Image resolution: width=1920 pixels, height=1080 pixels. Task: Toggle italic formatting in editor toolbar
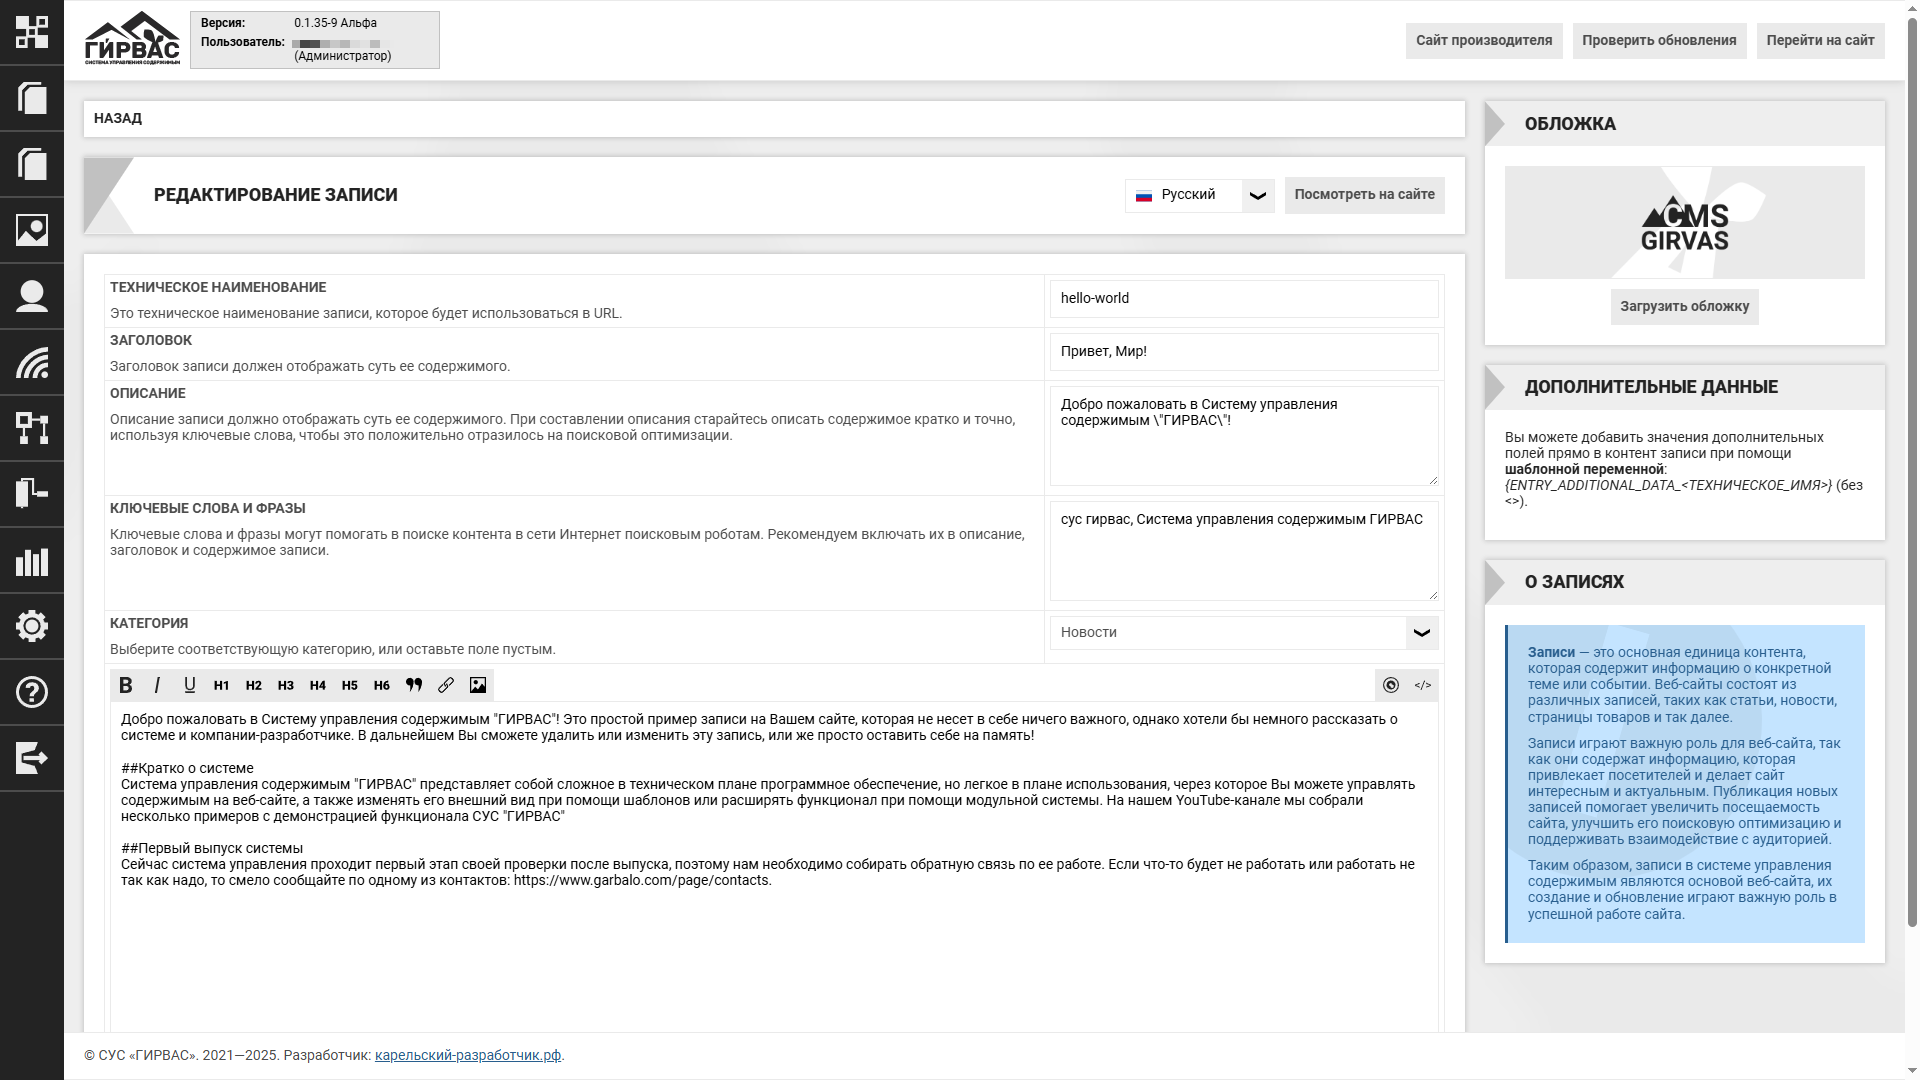[x=157, y=685]
